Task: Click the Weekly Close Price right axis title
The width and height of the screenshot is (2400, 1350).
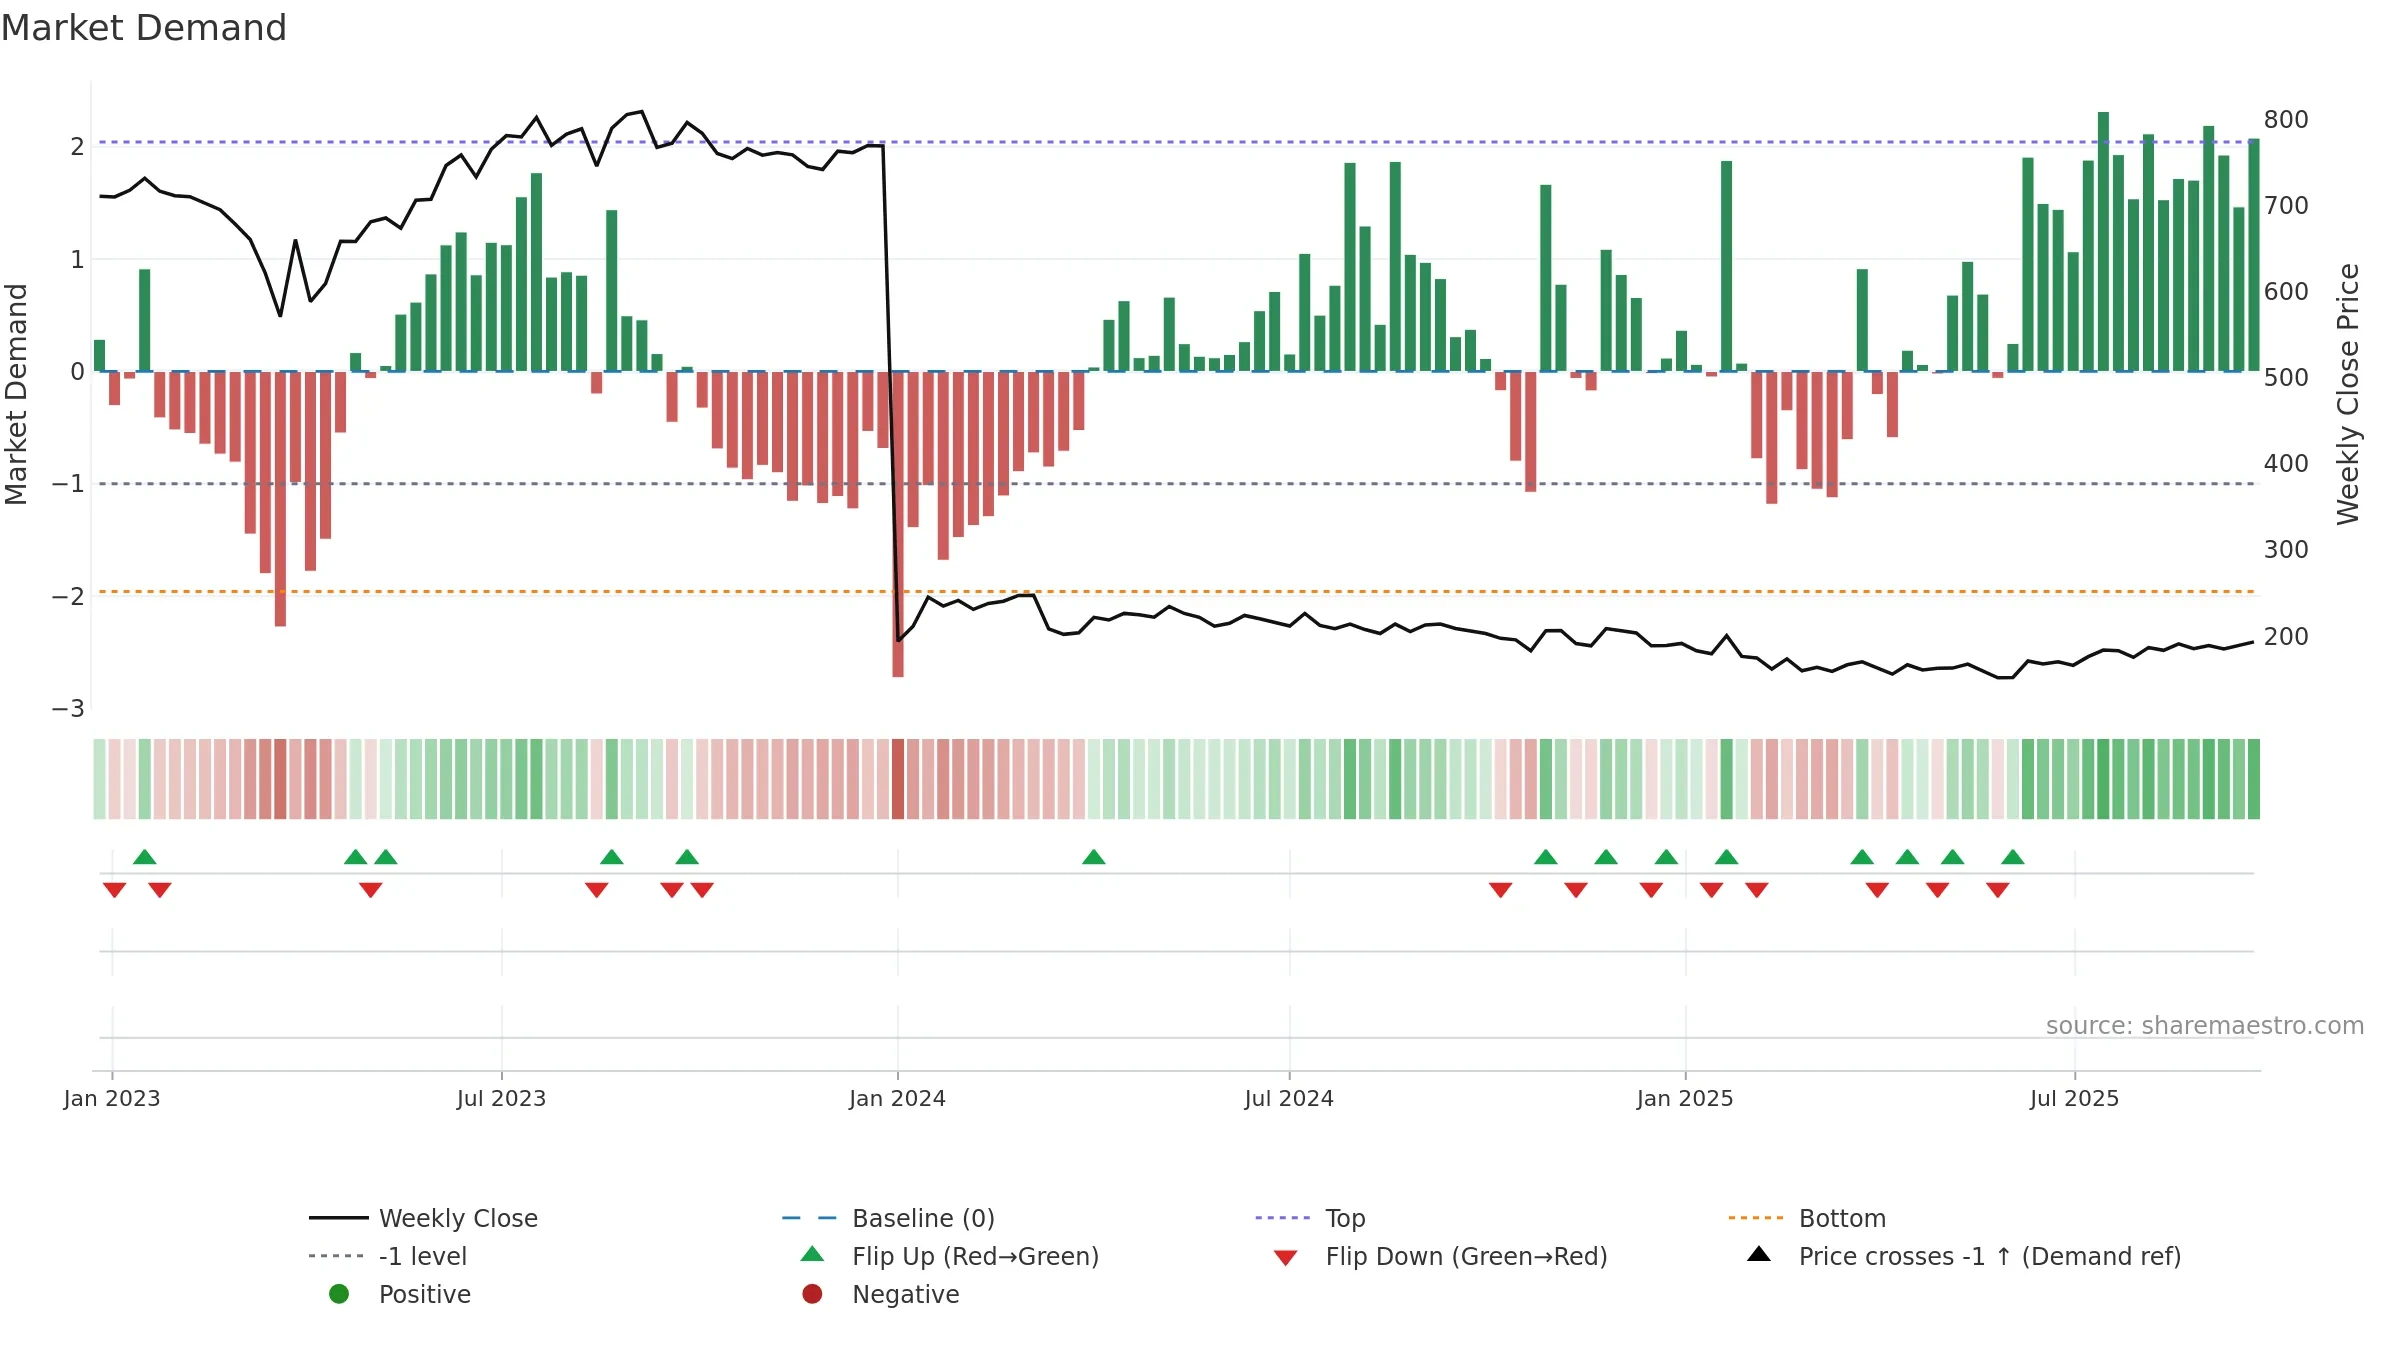Action: tap(2348, 394)
